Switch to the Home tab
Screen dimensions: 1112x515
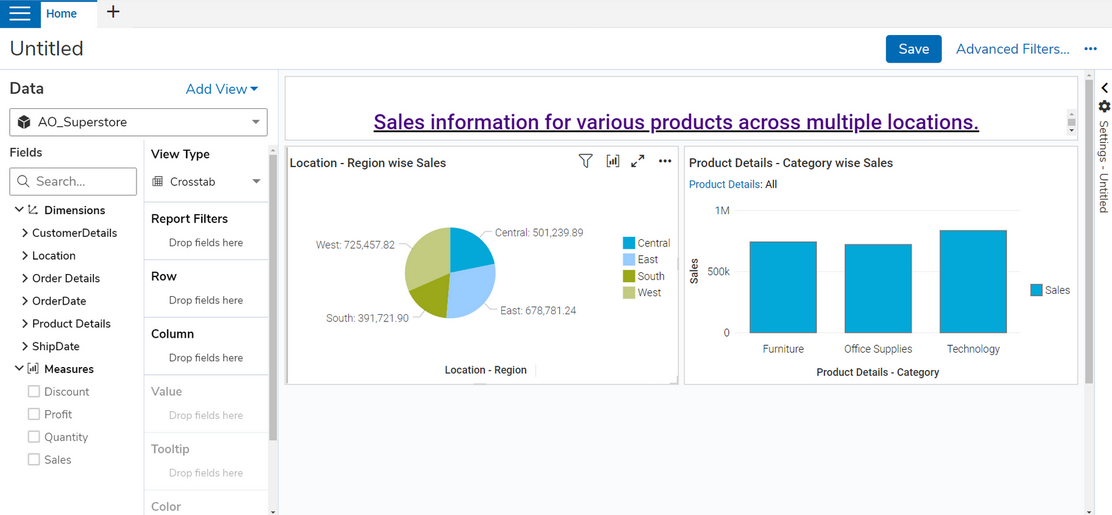(61, 14)
